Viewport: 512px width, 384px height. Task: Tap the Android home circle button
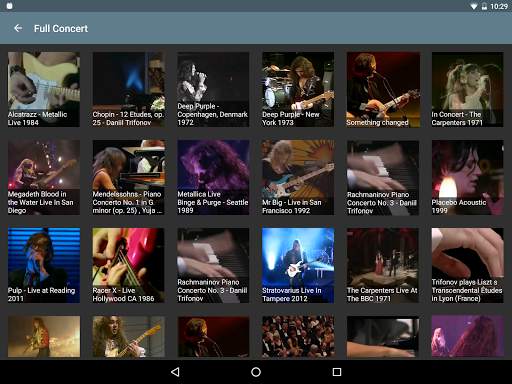(x=256, y=372)
